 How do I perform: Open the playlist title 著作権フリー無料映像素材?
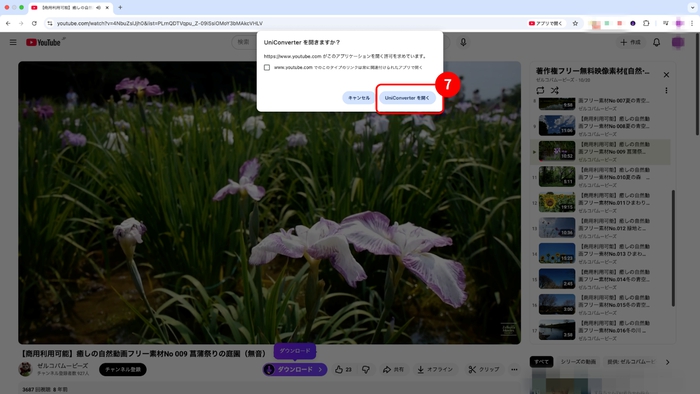(x=592, y=71)
